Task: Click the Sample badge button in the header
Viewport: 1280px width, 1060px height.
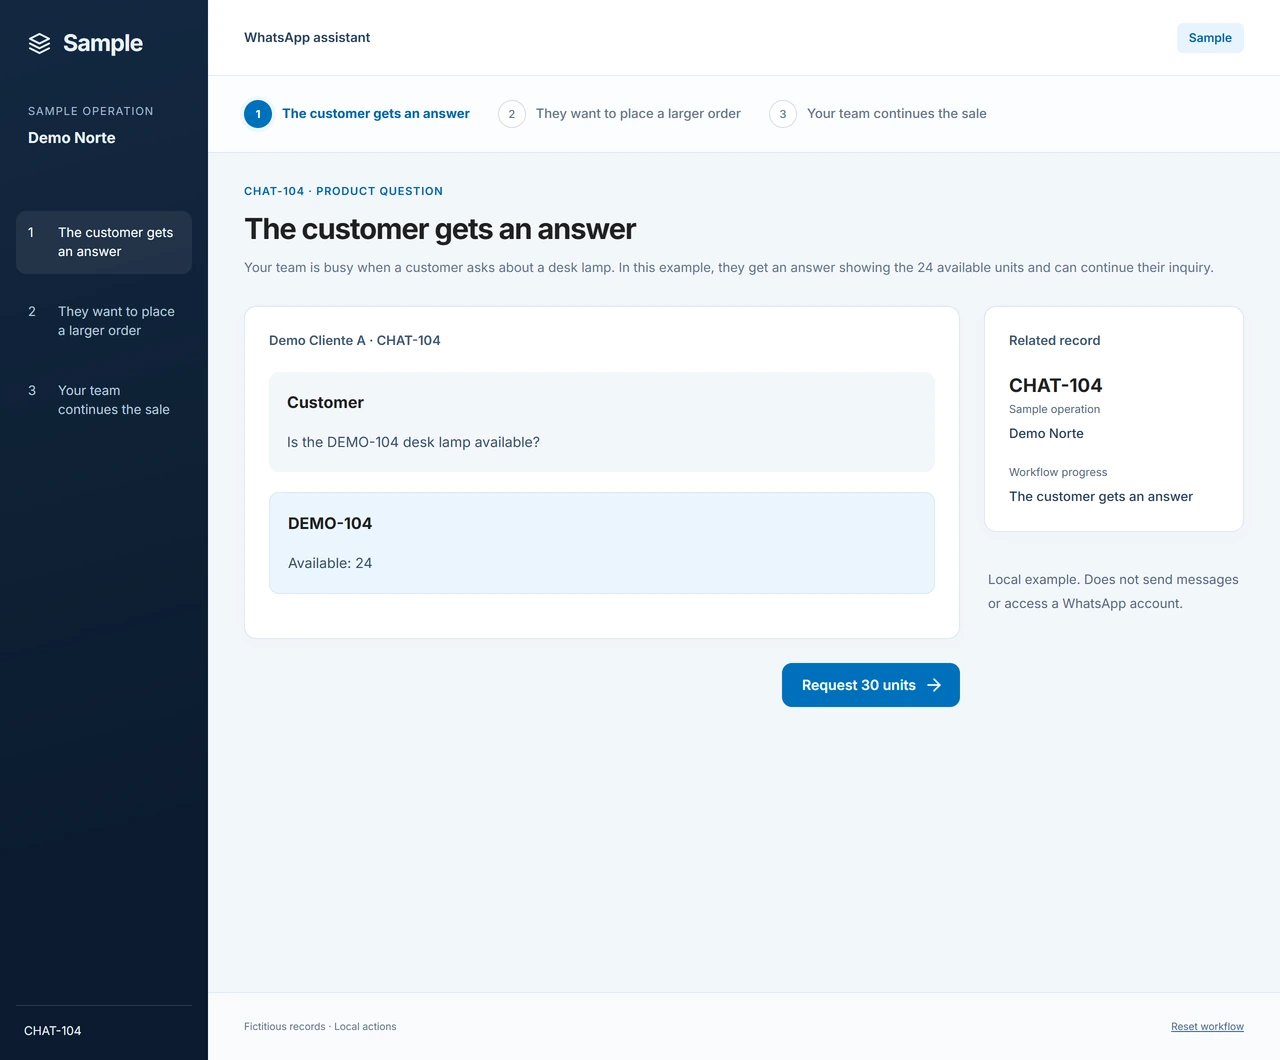Action: click(1210, 38)
